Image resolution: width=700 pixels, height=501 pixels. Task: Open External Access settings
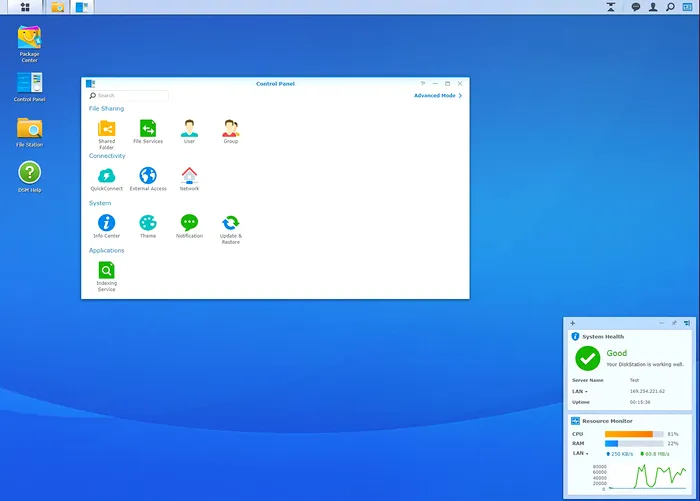pyautogui.click(x=148, y=179)
